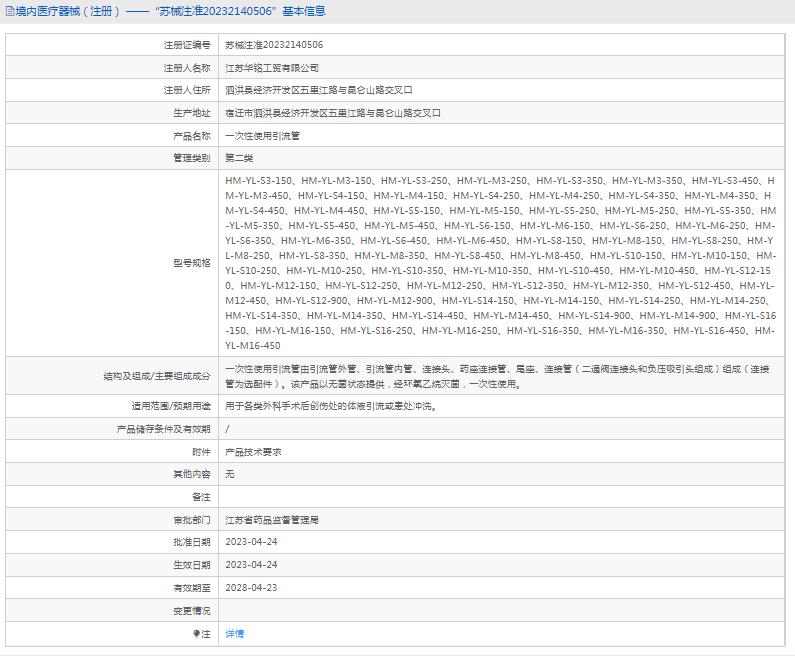Image resolution: width=795 pixels, height=656 pixels.
Task: Open the 详情 details link
Action: coord(234,634)
